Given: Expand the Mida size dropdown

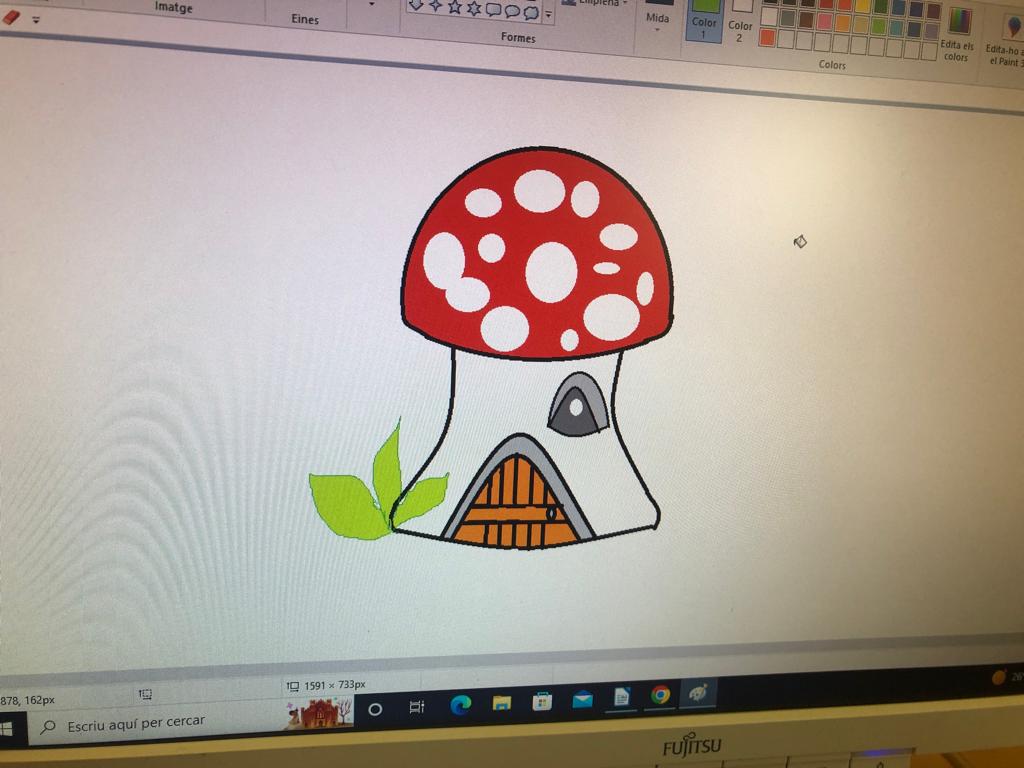Looking at the screenshot, I should coord(657,20).
